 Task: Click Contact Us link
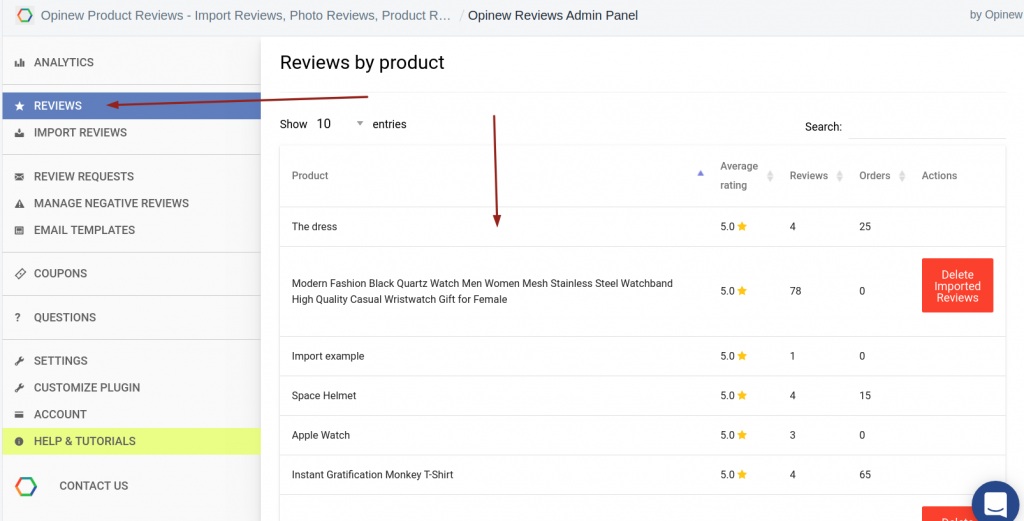(93, 486)
